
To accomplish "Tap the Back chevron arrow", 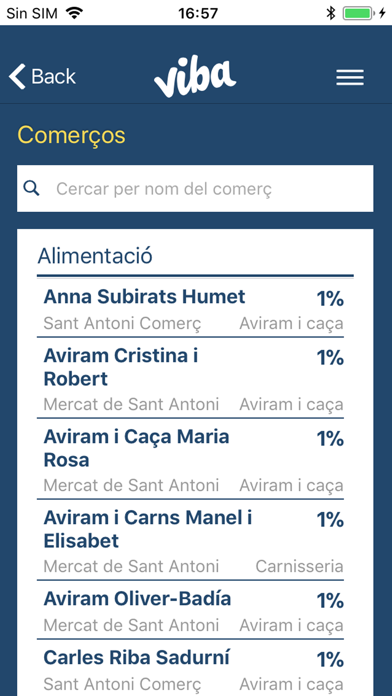I will click(x=17, y=76).
